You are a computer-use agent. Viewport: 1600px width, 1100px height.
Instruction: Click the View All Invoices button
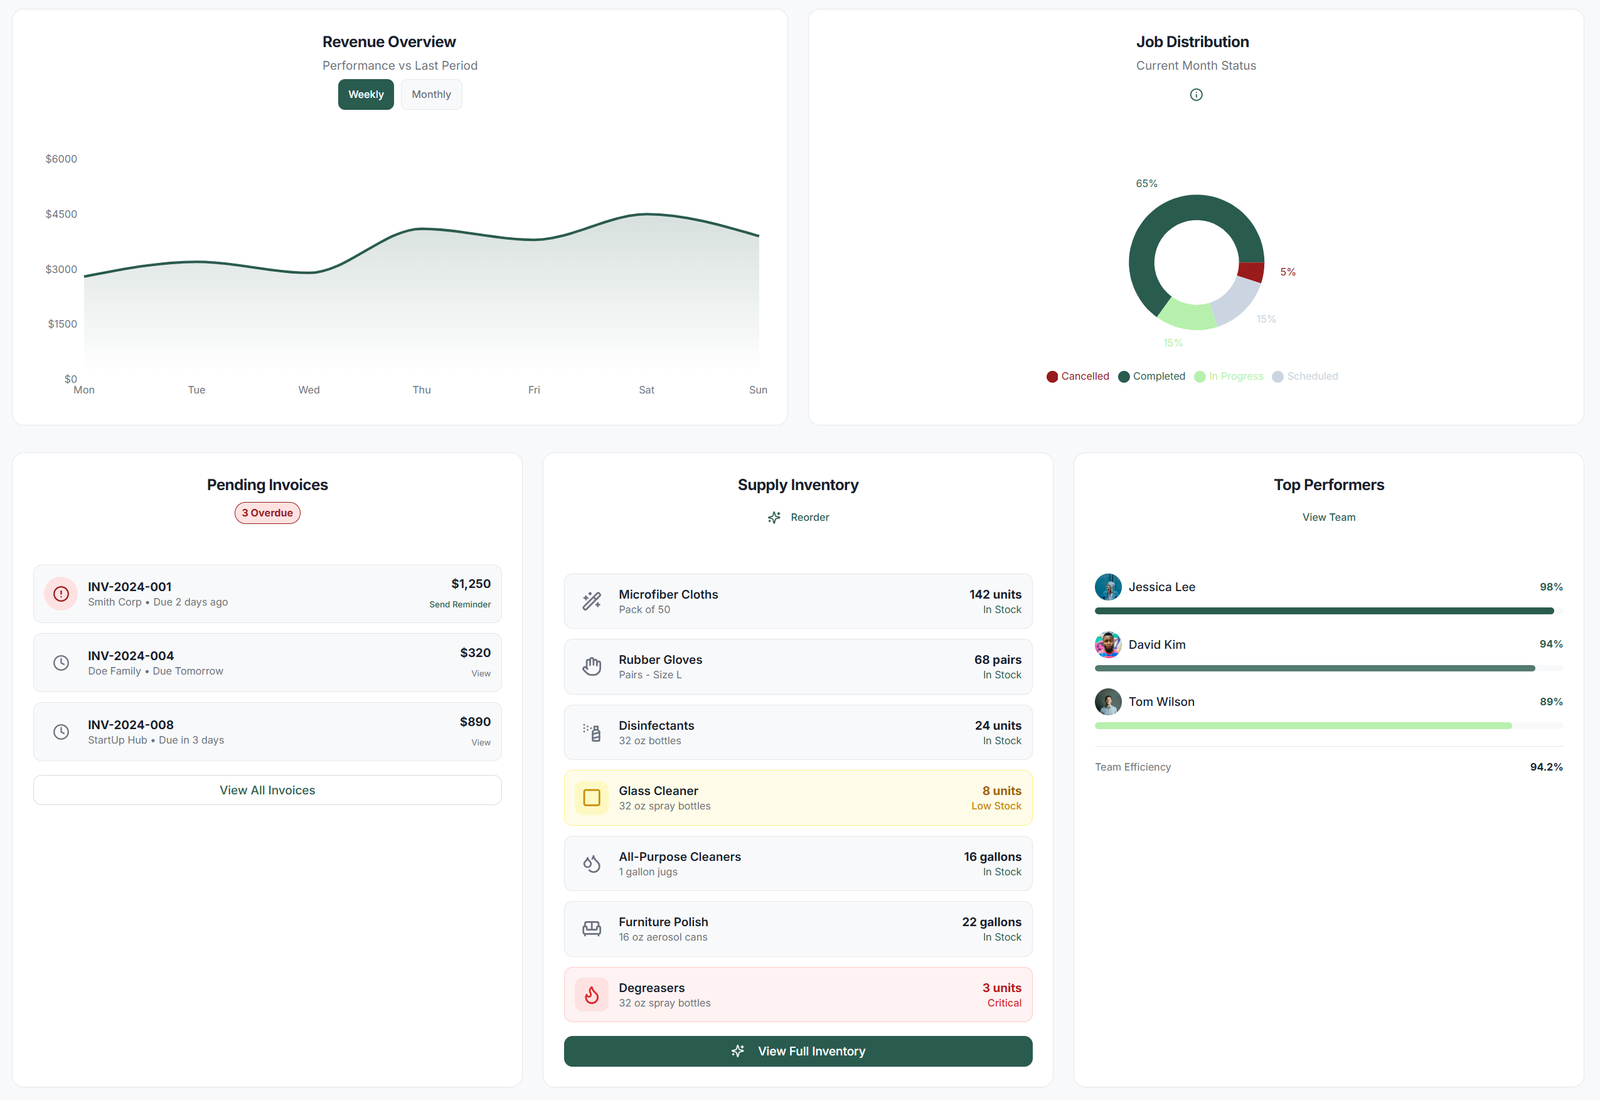(267, 790)
